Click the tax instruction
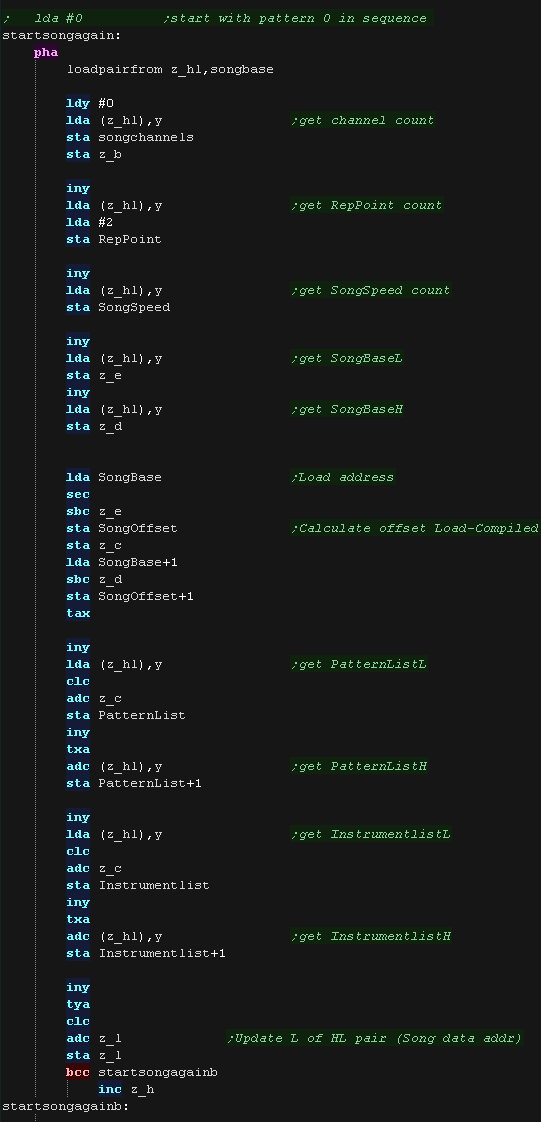 78,613
